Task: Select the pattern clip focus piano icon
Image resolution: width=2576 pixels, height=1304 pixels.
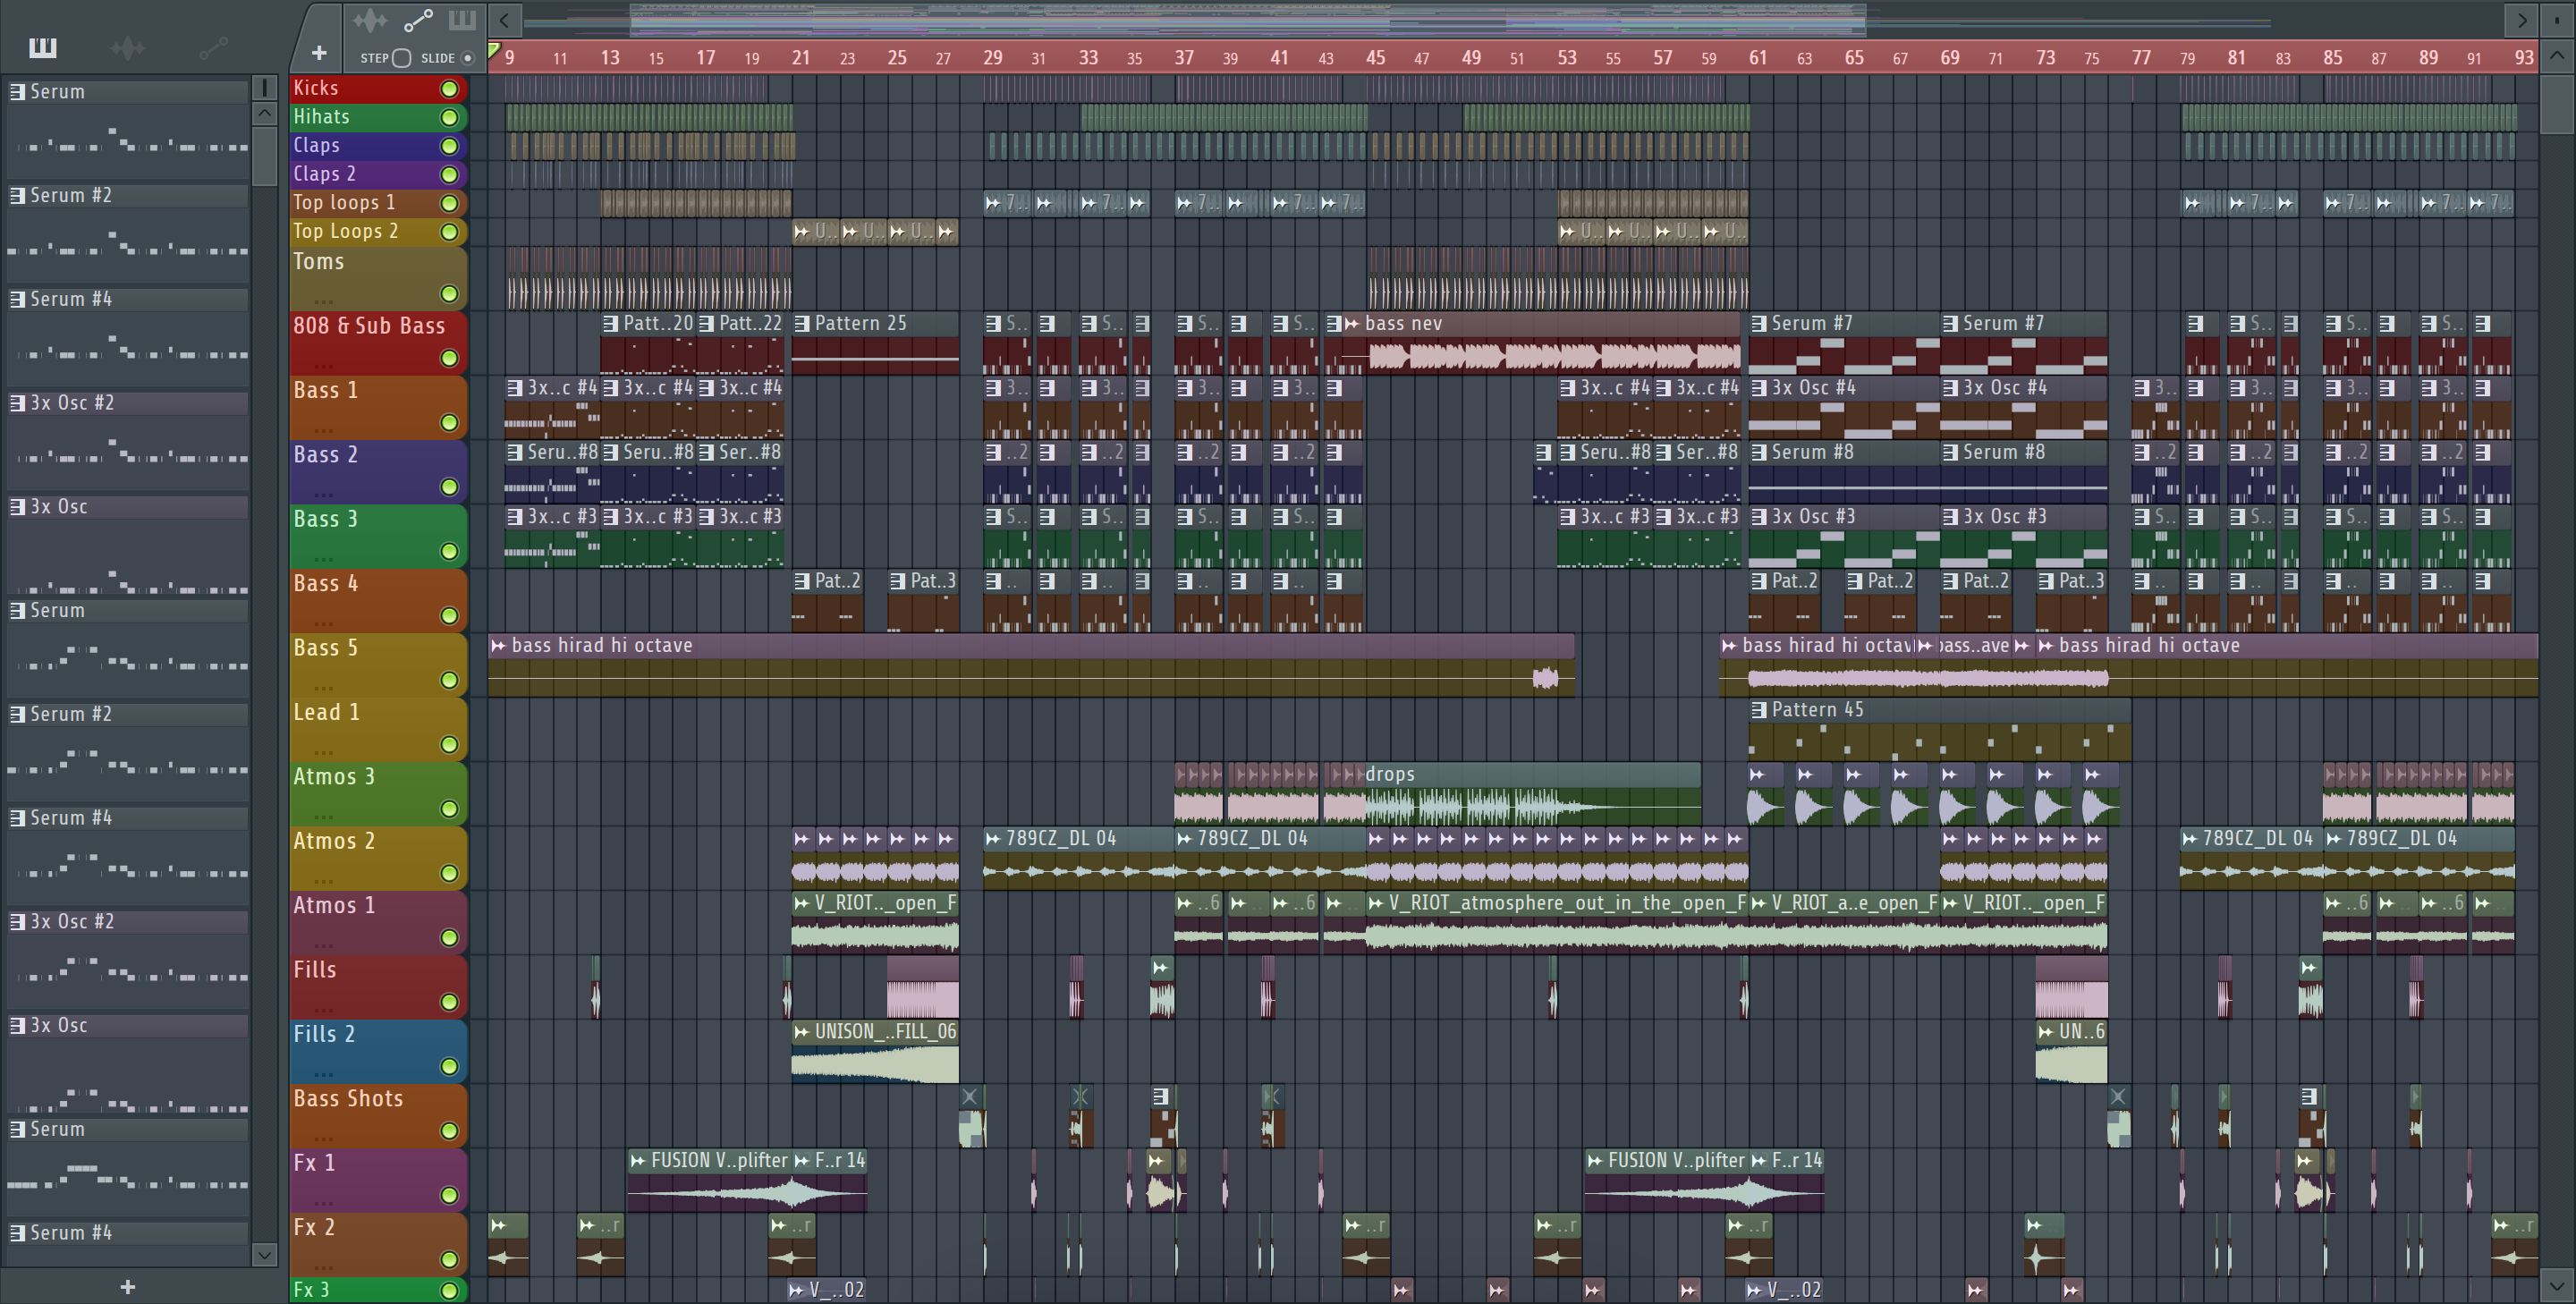Action: tap(462, 20)
